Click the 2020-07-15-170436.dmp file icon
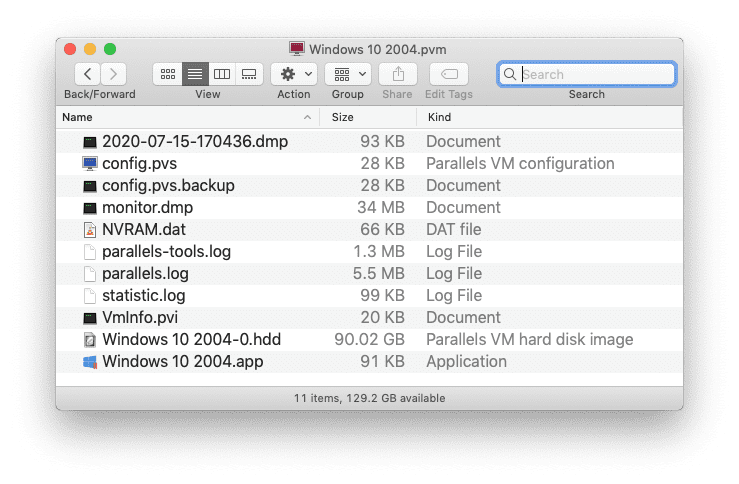739x484 pixels. pos(90,142)
